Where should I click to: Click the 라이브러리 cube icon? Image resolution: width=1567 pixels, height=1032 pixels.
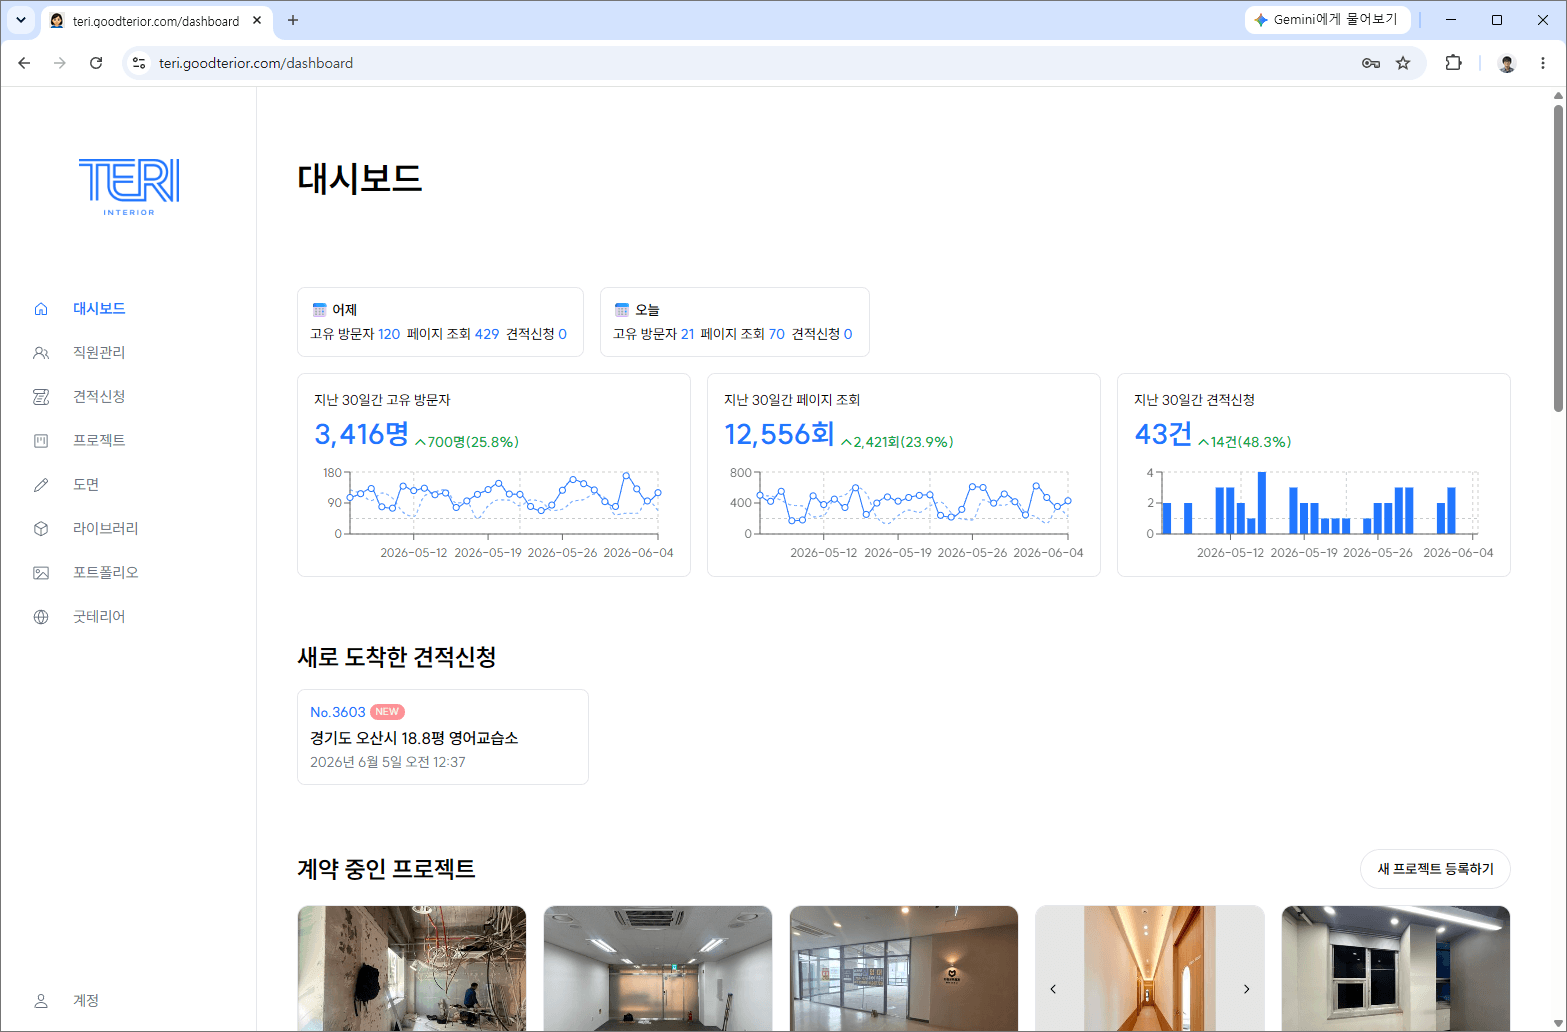[x=41, y=529]
